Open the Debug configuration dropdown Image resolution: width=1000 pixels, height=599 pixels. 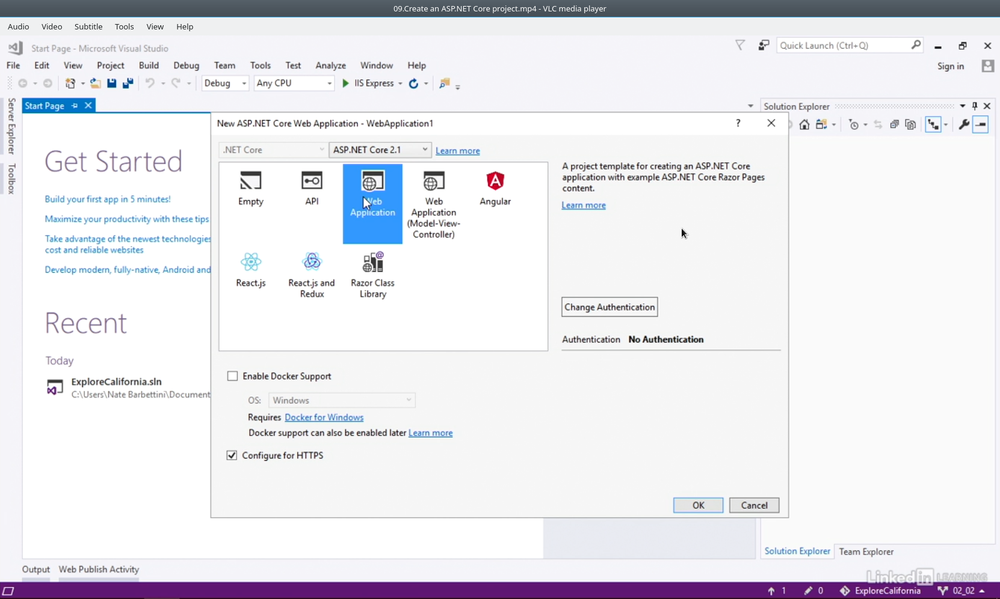tap(225, 84)
